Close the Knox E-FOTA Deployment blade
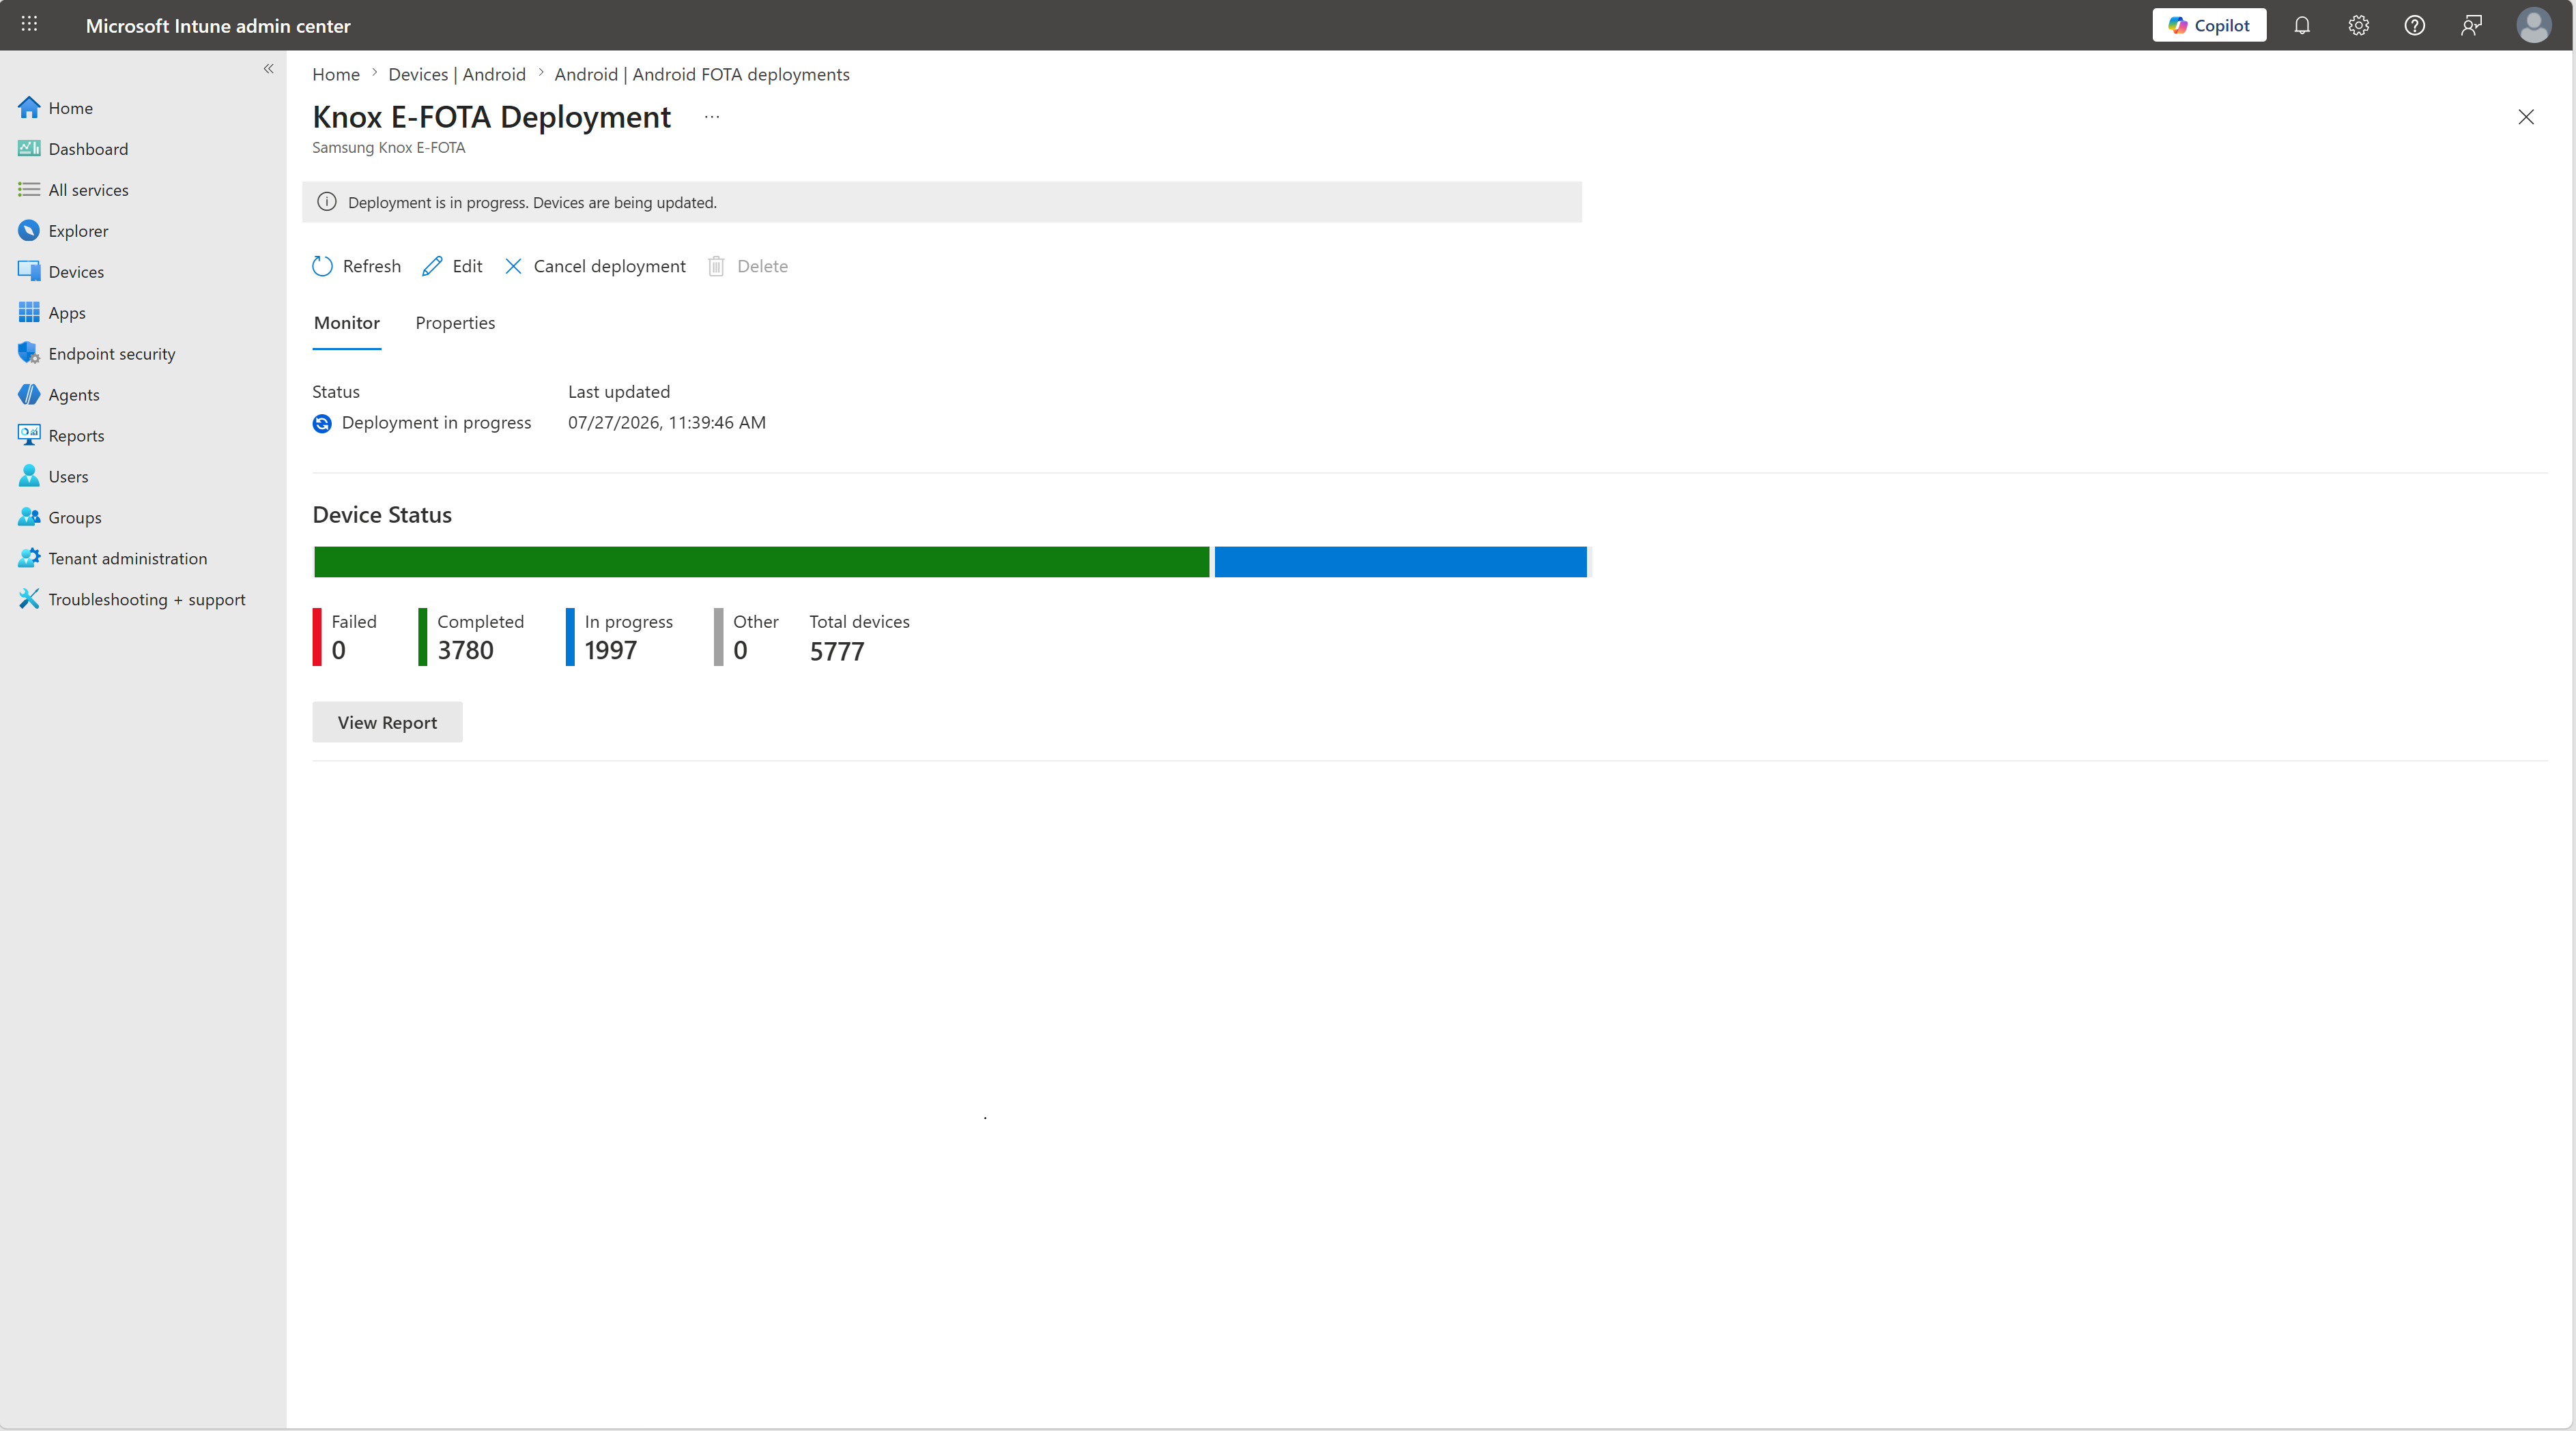The image size is (2576, 1431). (x=2526, y=117)
